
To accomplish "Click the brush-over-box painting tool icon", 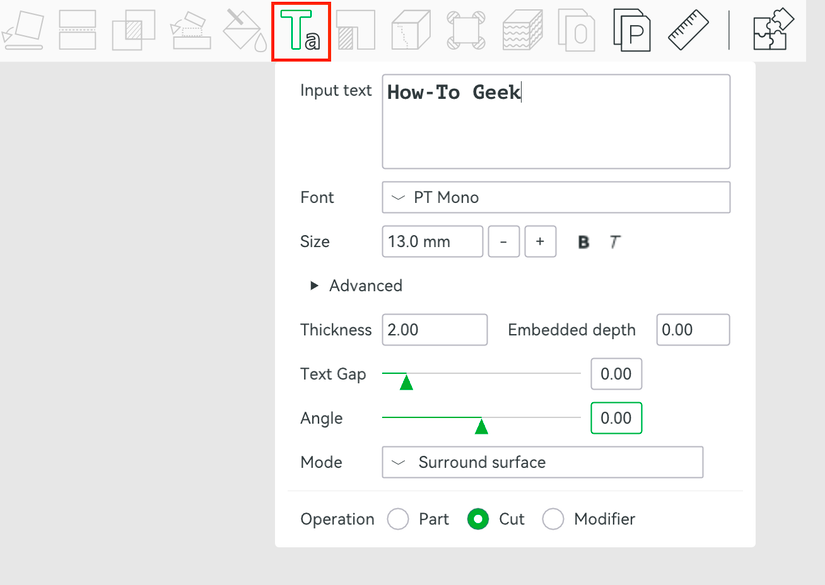I will tap(190, 31).
